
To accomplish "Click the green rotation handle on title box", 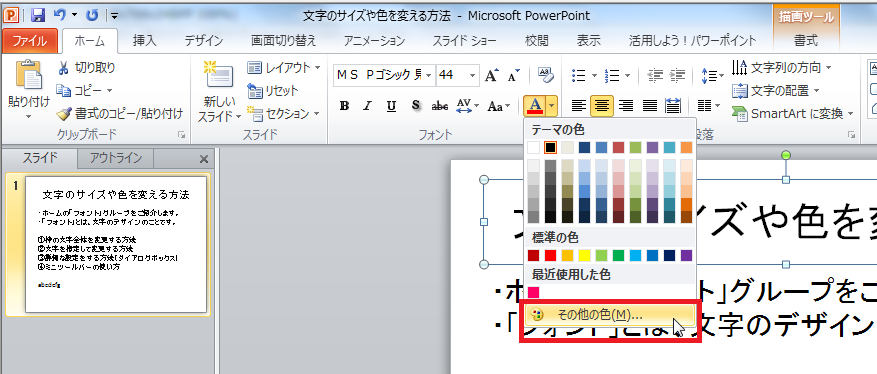I will (786, 155).
